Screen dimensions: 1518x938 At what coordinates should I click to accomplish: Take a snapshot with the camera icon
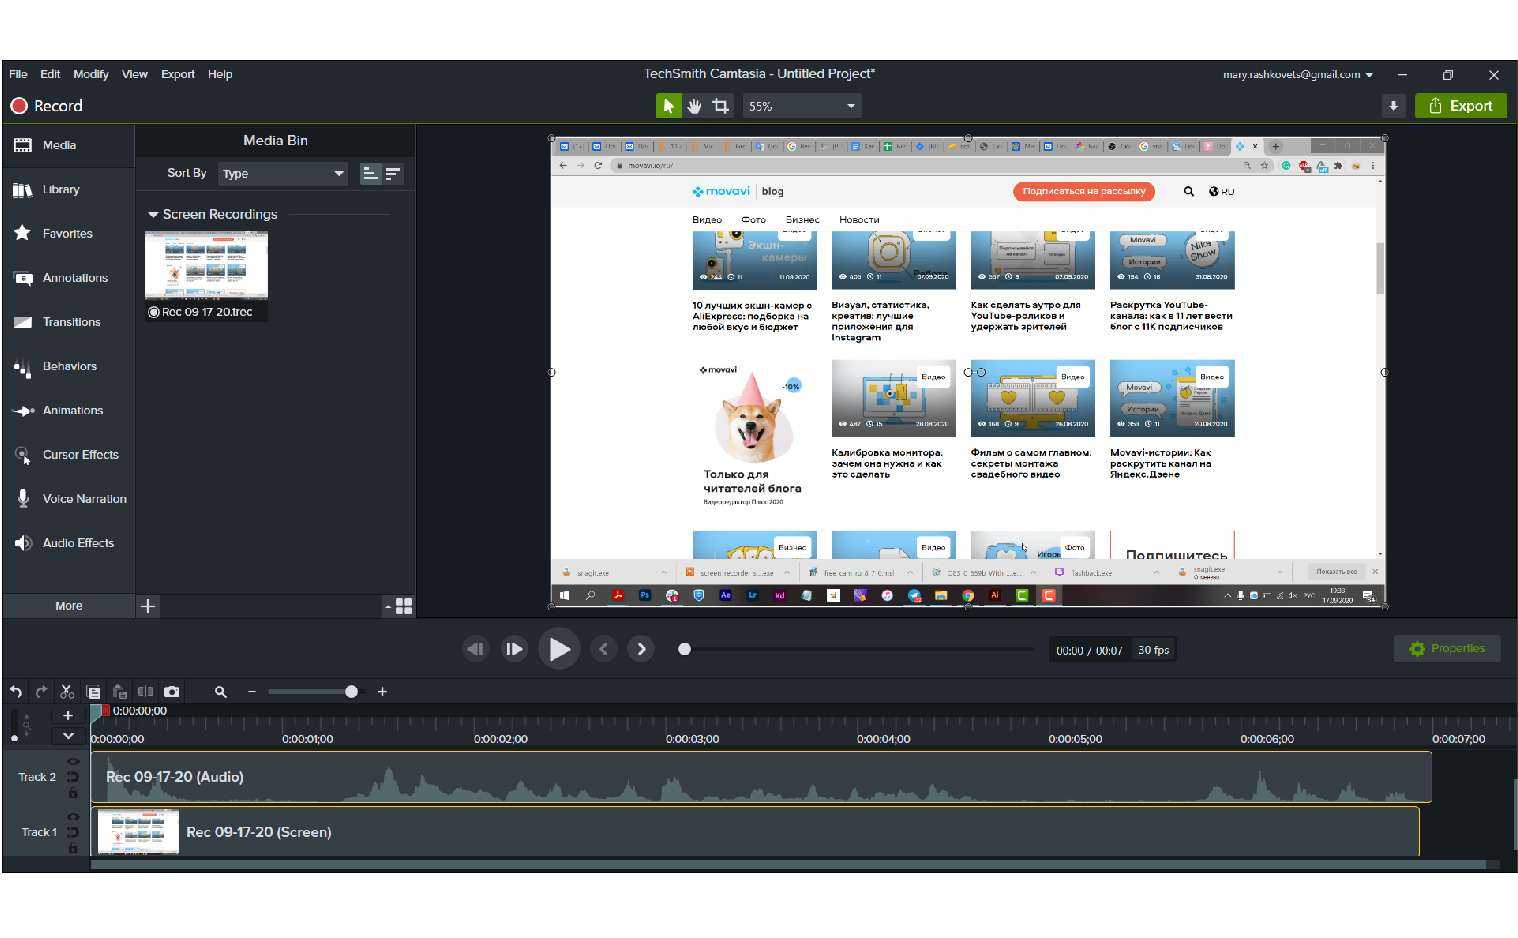(x=172, y=691)
